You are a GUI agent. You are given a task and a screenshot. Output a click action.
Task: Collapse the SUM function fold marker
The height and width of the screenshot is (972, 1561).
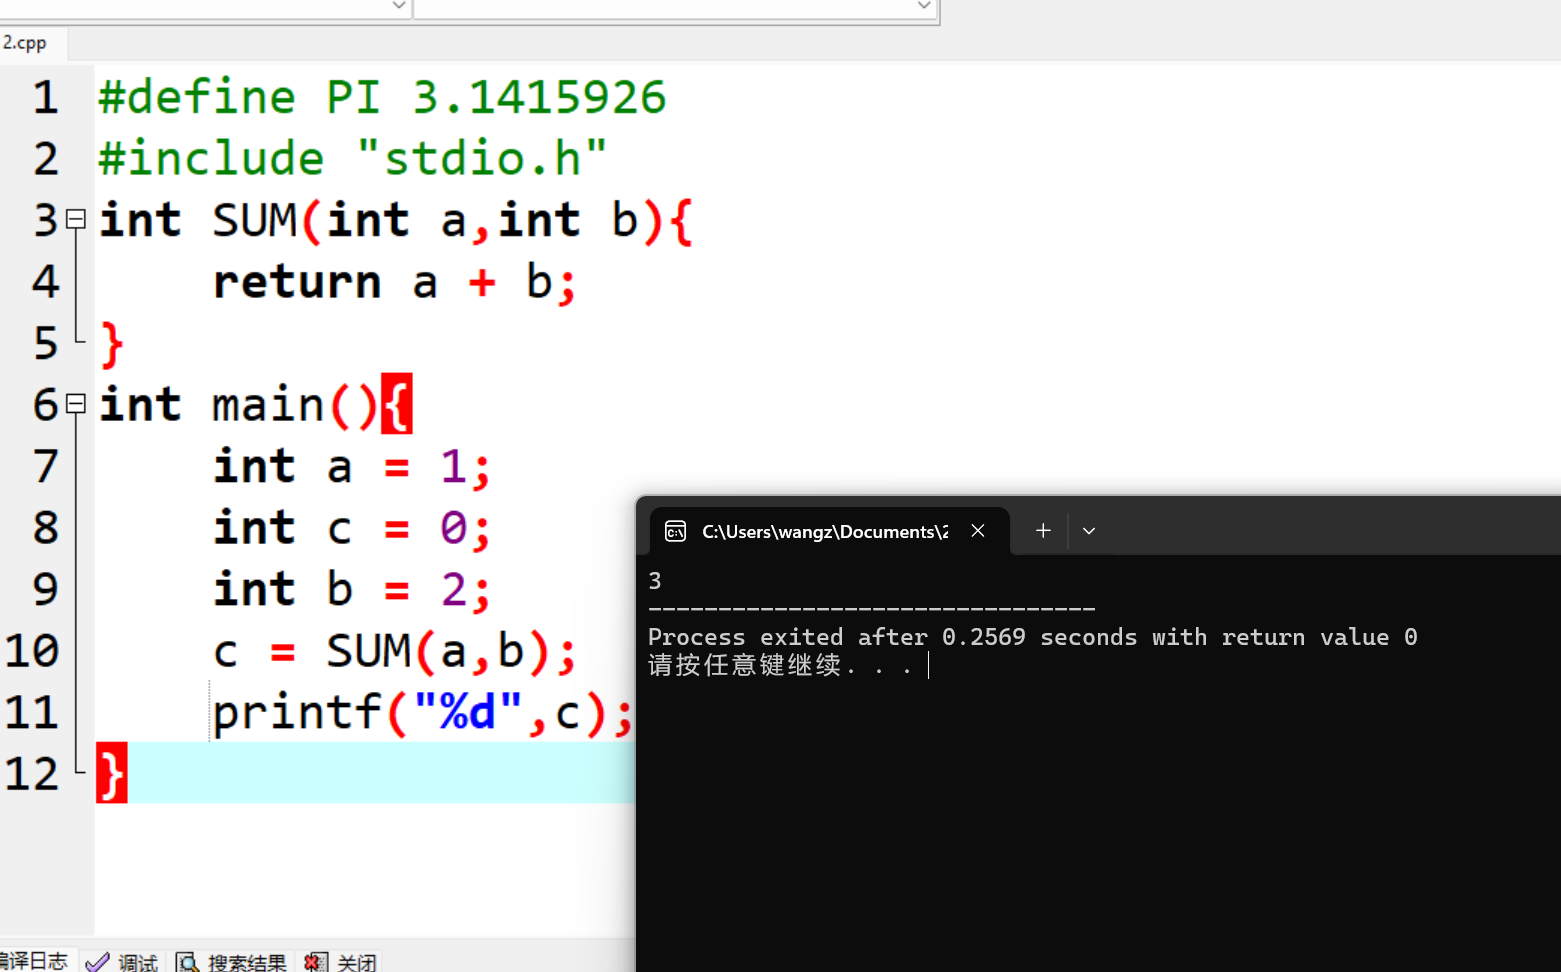point(76,219)
